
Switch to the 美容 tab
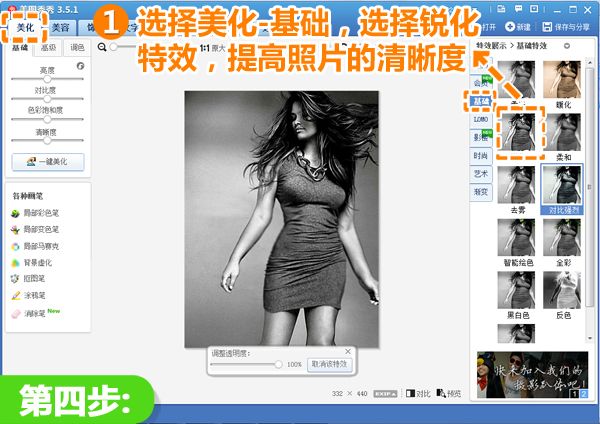(60, 28)
